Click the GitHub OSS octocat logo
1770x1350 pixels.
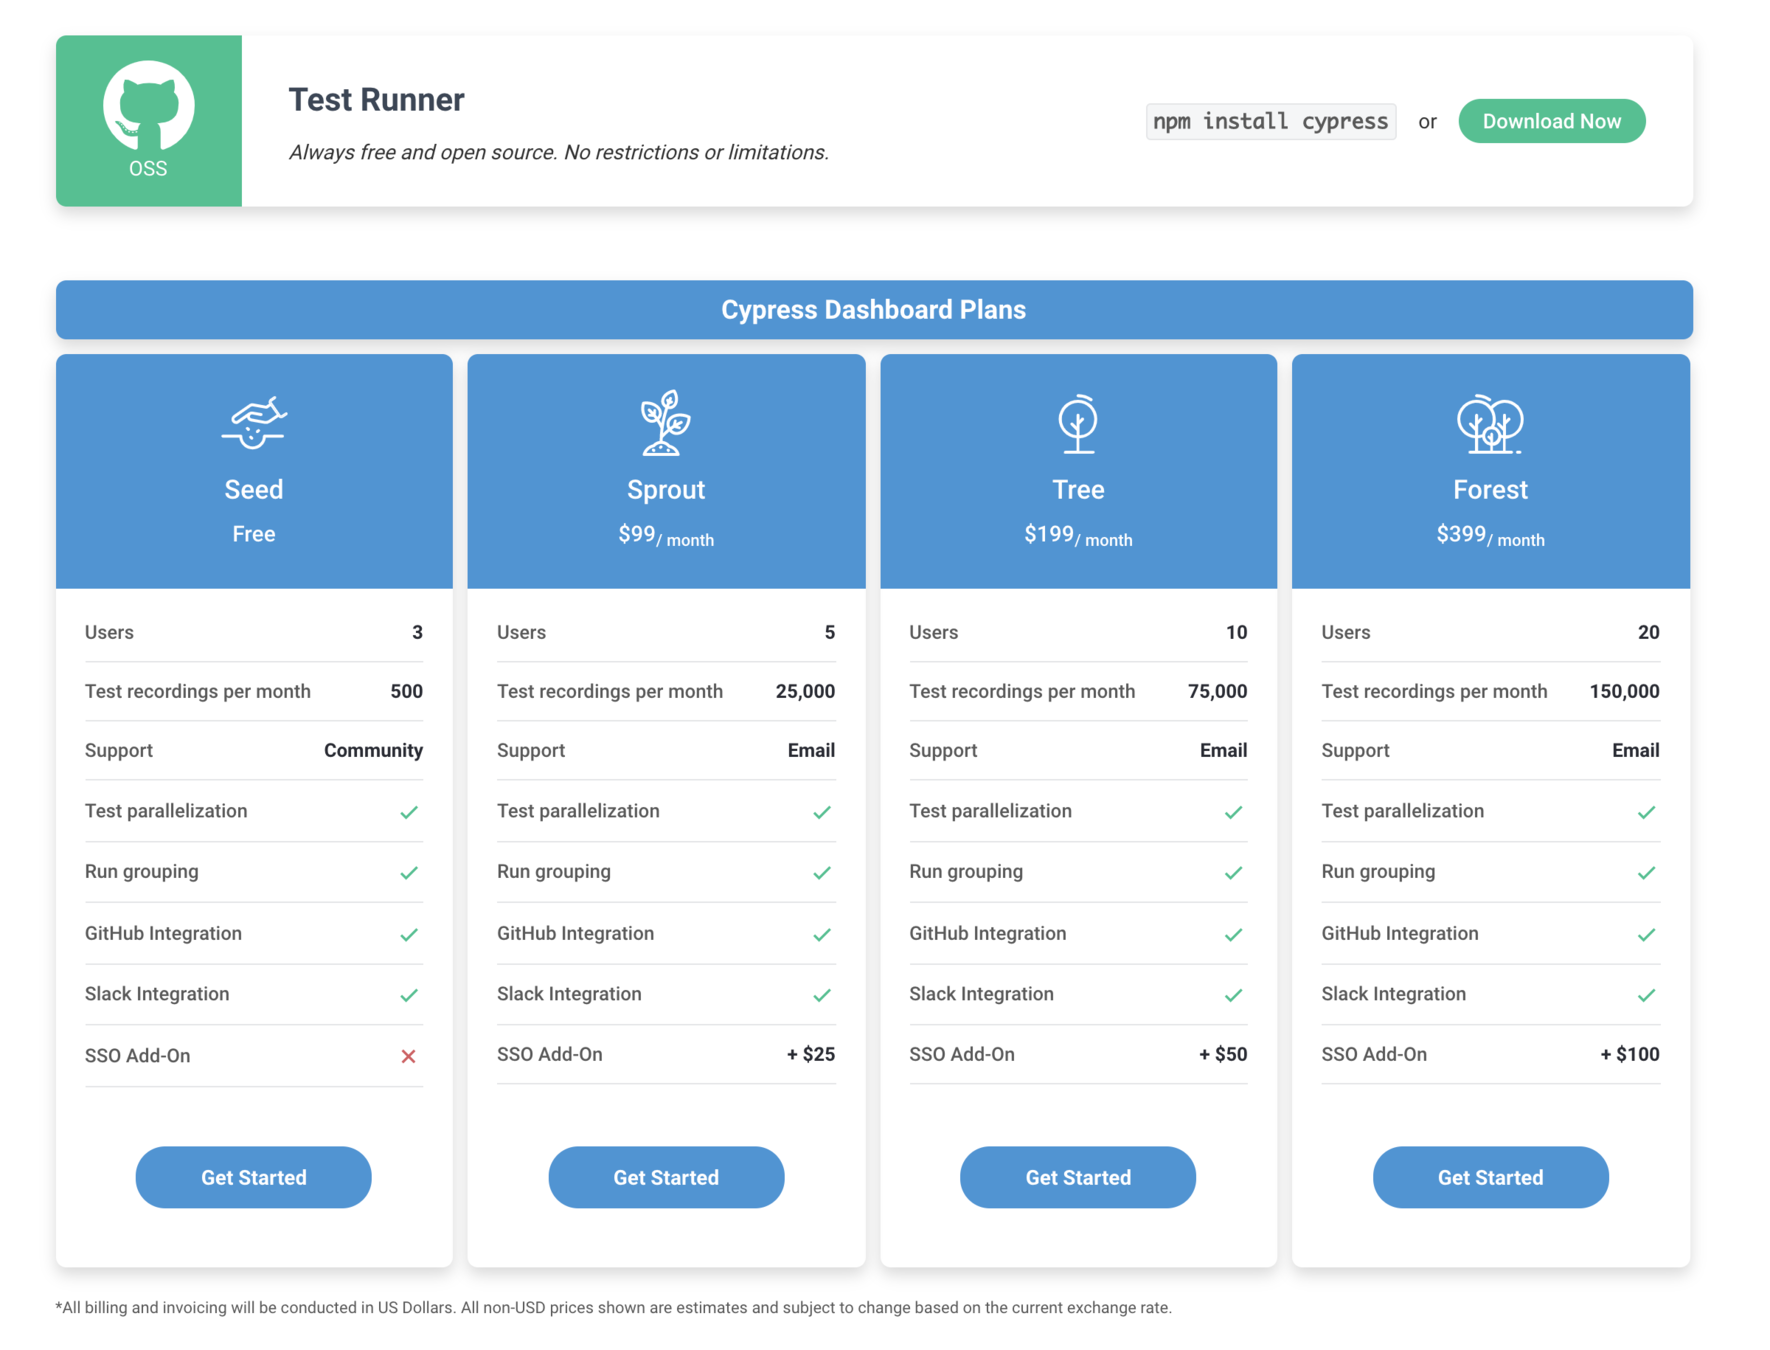pyautogui.click(x=148, y=105)
